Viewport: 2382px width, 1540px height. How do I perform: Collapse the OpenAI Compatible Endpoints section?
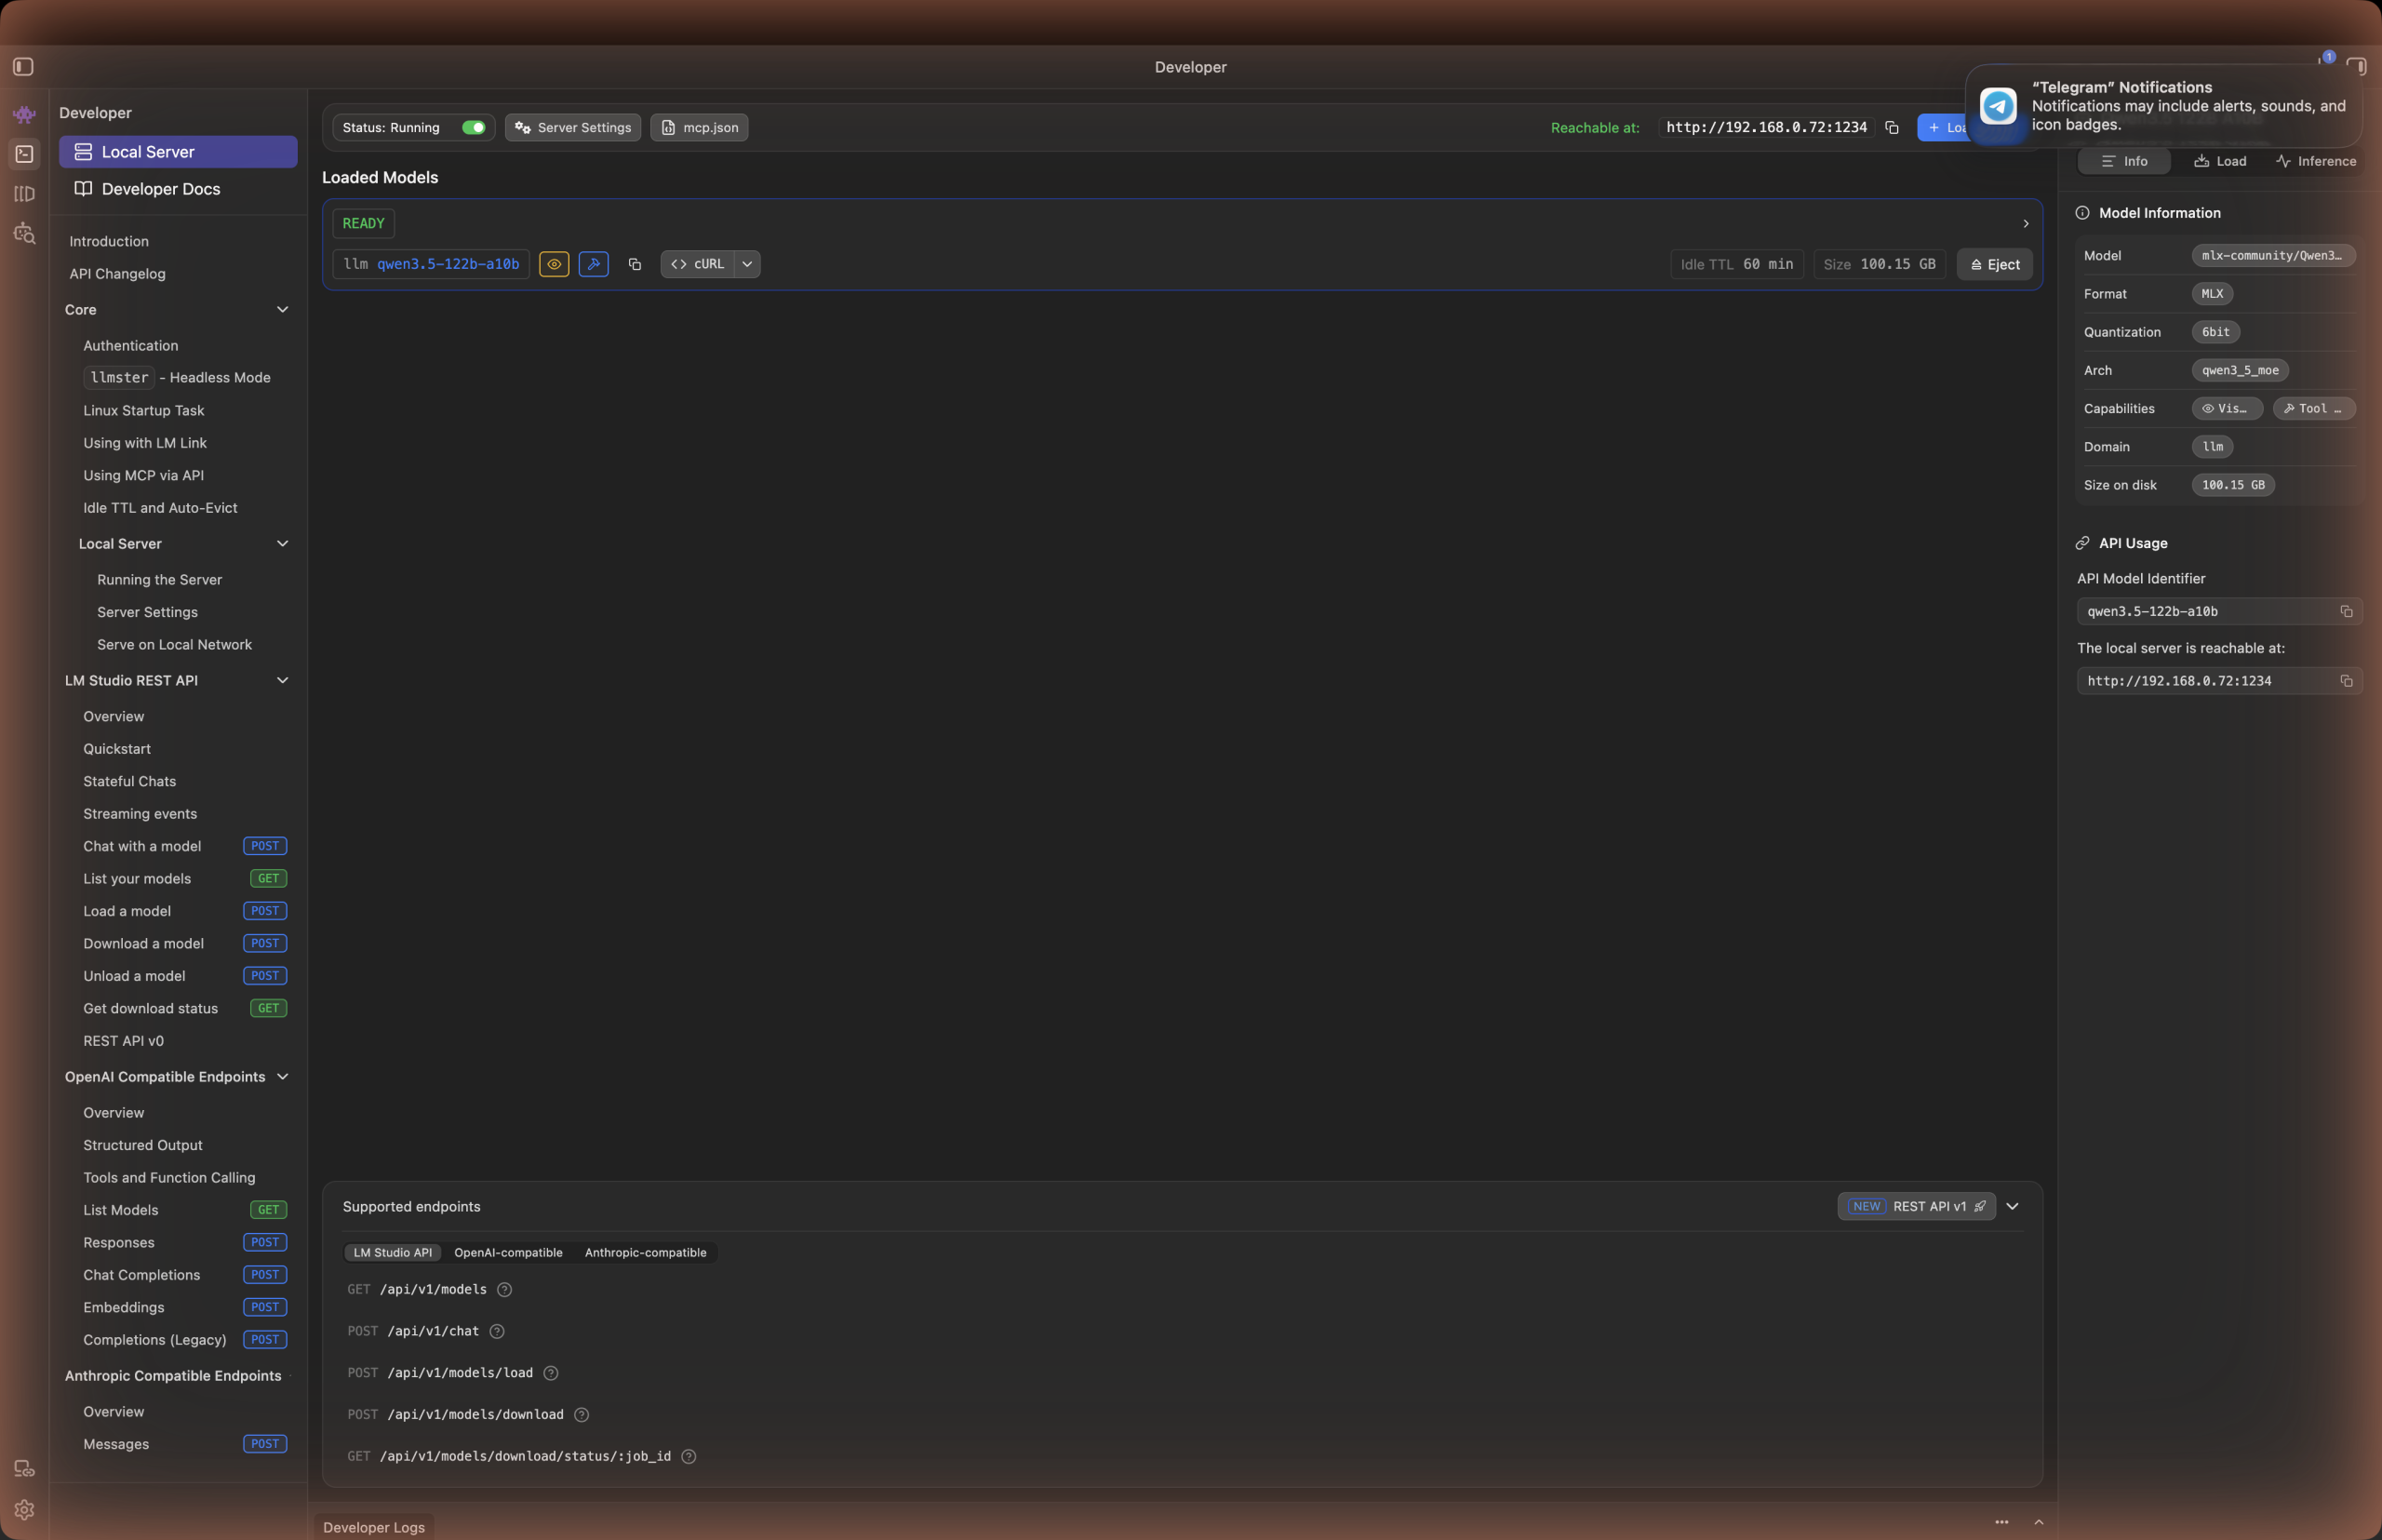[283, 1077]
